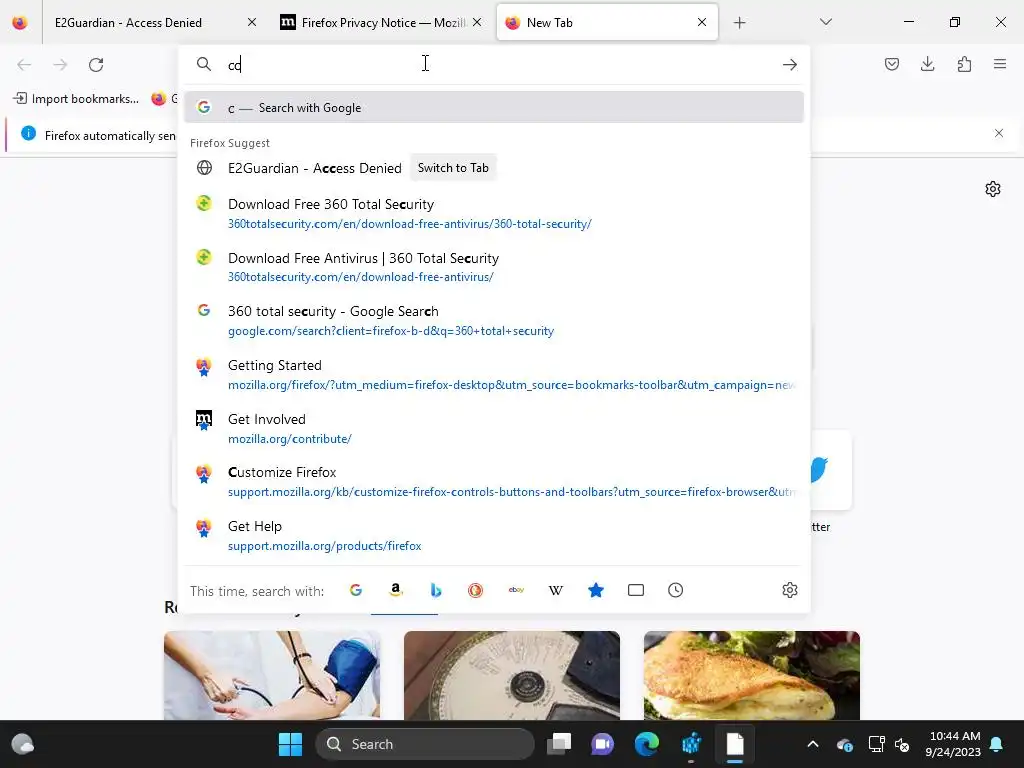The image size is (1024, 768).
Task: Select the New Tab tab
Action: pyautogui.click(x=607, y=23)
